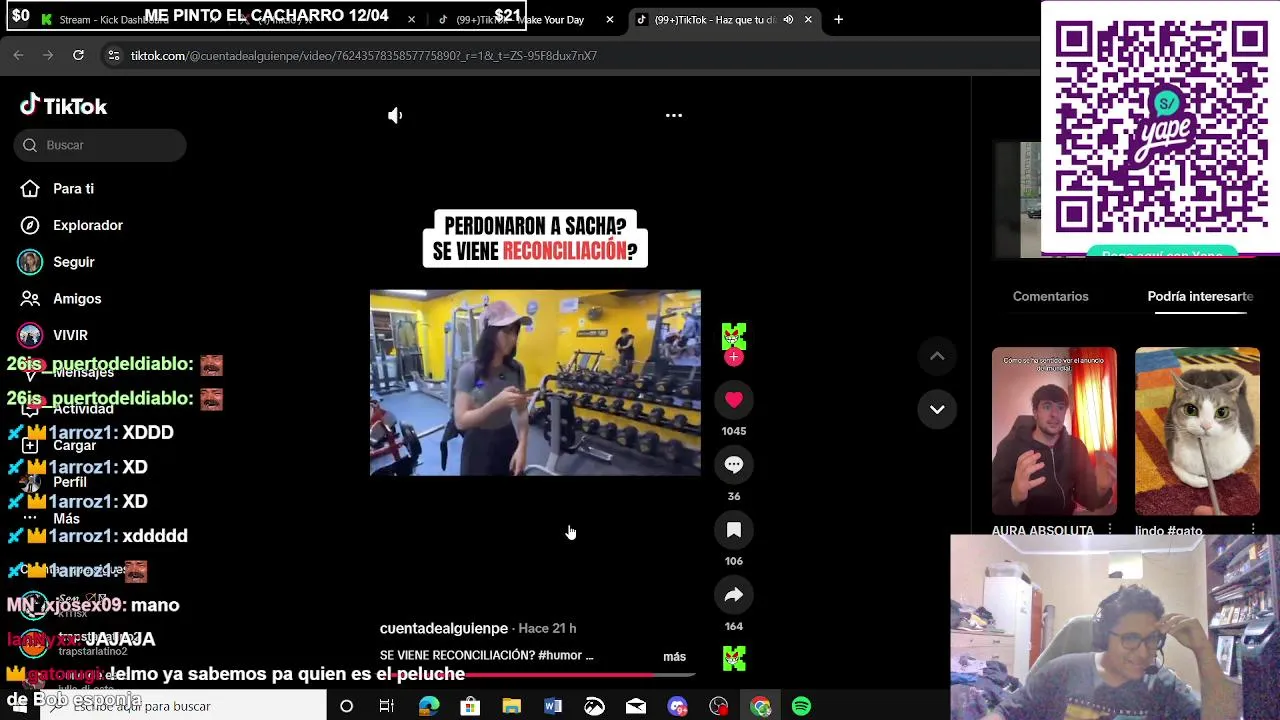Open options dots next to AURA ABSOLUTA
This screenshot has width=1280, height=720.
pos(1110,529)
